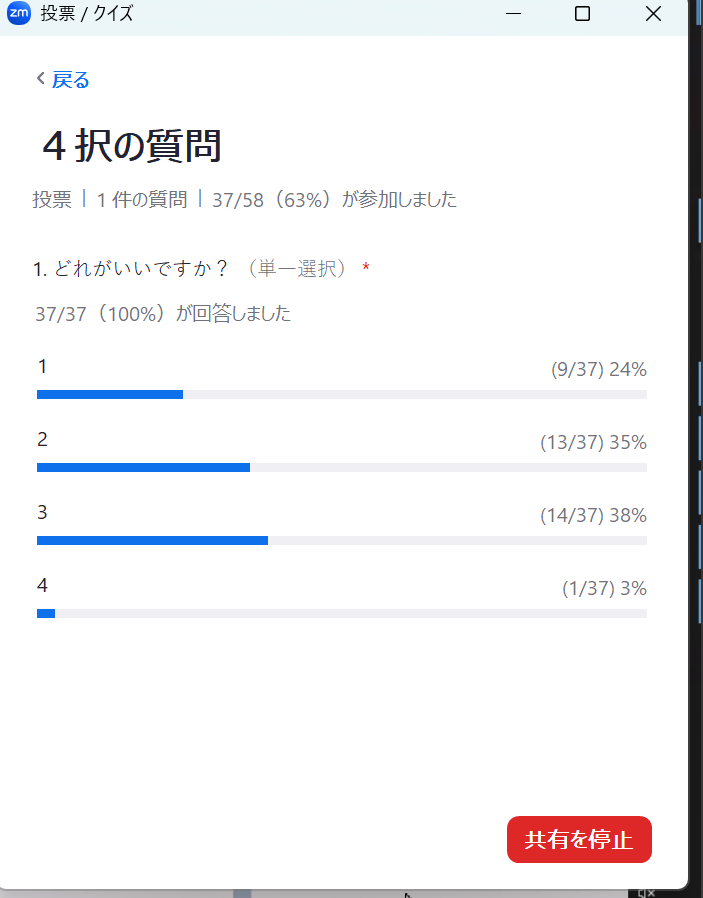Click the Zoom logo in title bar
Viewport: 703px width, 898px height.
pyautogui.click(x=19, y=14)
